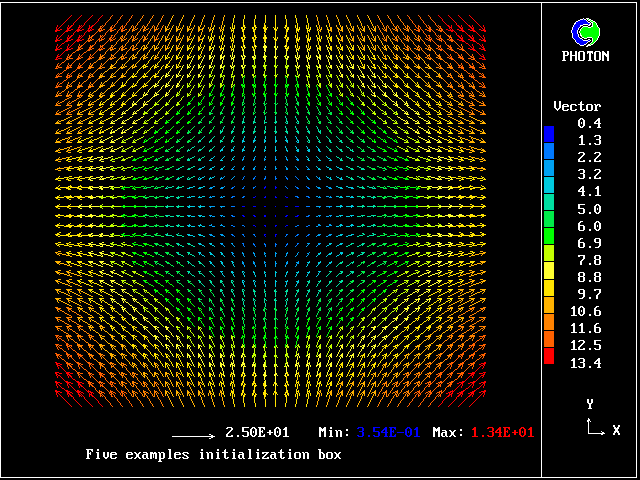Select the title "Five examples initialization box"
Screen dimensions: 640x480
[x=213, y=454]
